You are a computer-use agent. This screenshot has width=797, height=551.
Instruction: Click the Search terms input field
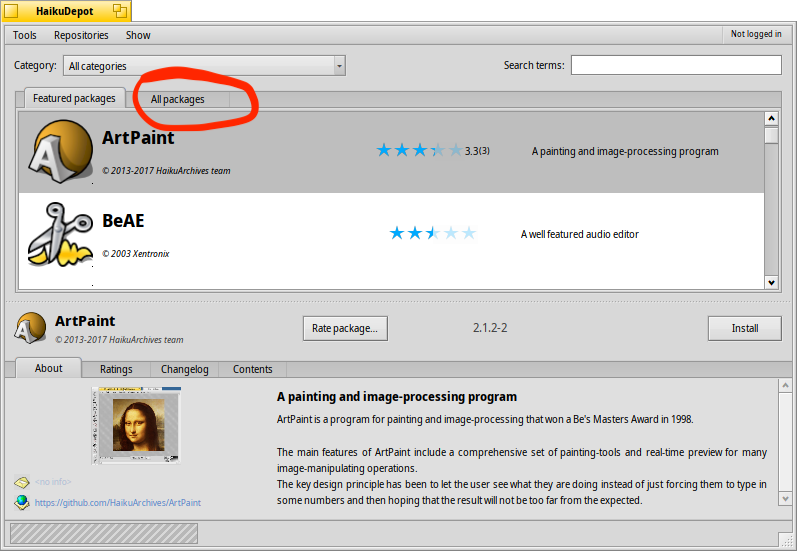pos(676,65)
